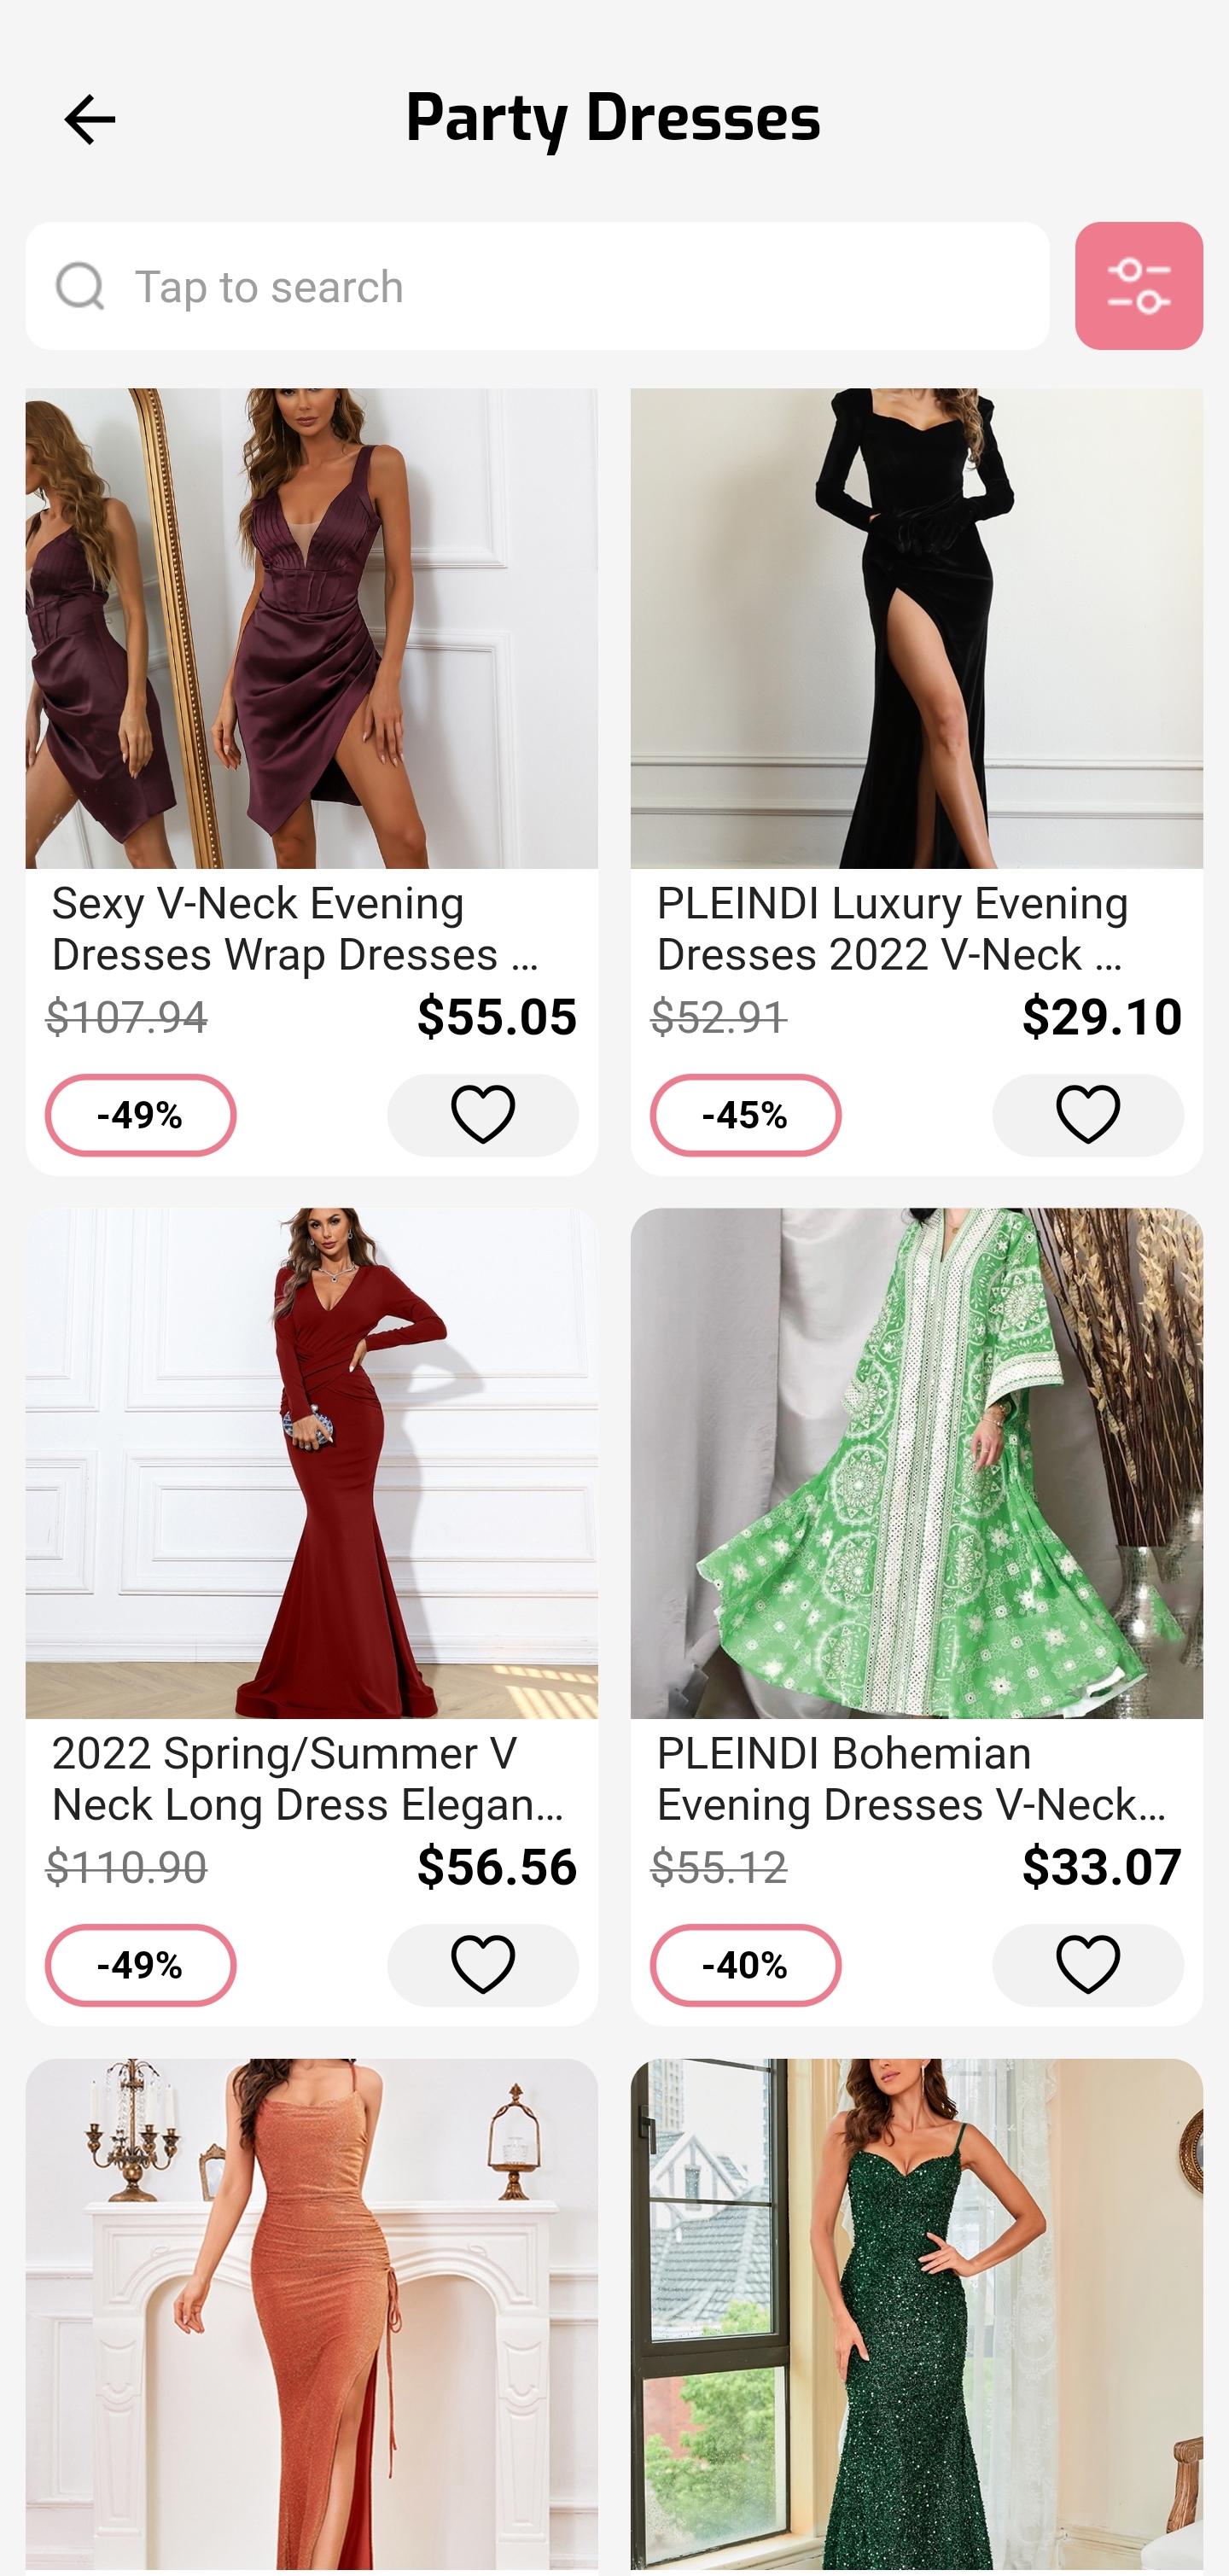Tap the -49% badge under $55.05

(x=140, y=1115)
